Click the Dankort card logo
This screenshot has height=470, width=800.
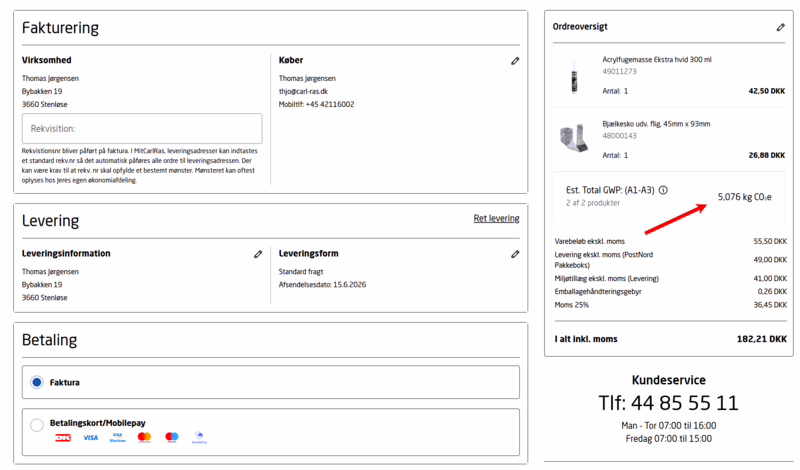click(x=63, y=438)
